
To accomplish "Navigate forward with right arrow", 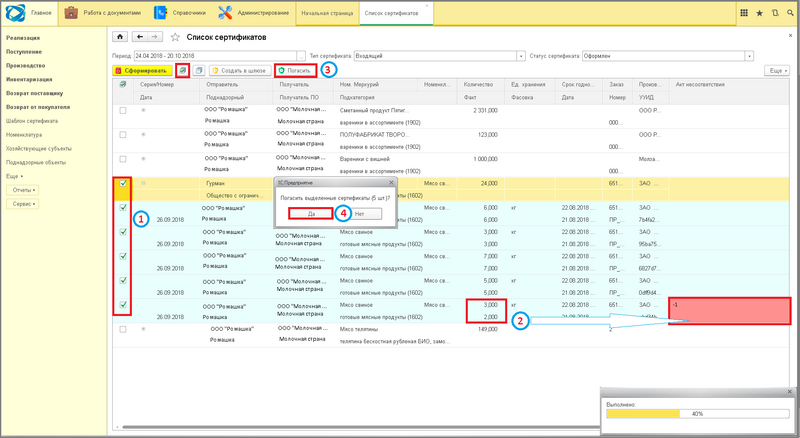I will coord(155,37).
